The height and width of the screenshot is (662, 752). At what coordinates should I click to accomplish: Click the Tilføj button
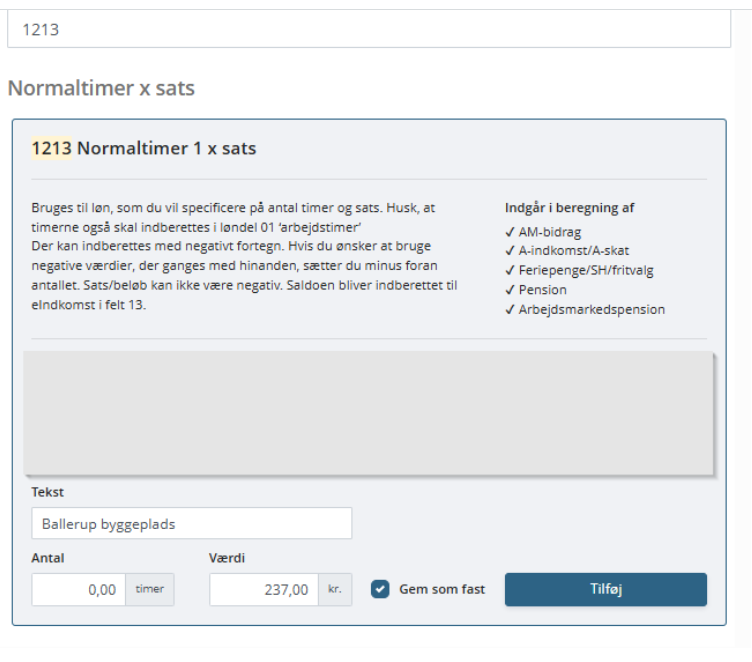(605, 589)
